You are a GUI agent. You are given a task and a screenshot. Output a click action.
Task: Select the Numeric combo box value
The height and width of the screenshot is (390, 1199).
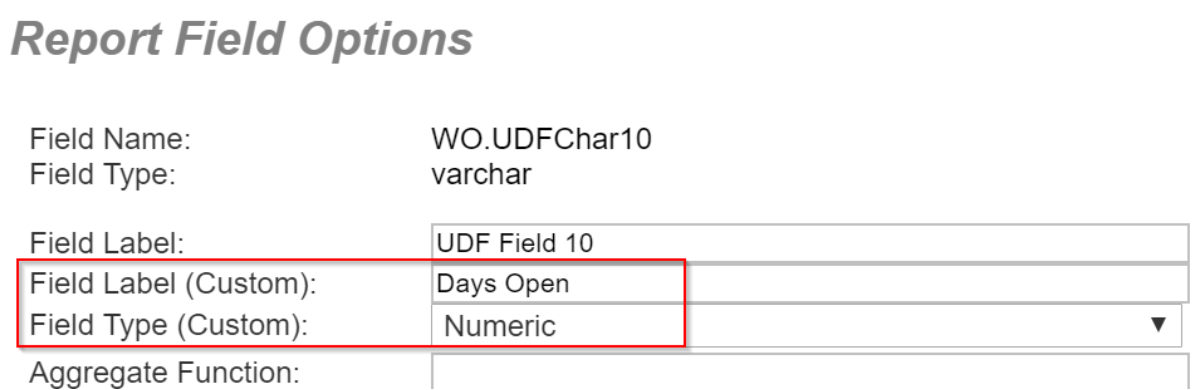807,327
